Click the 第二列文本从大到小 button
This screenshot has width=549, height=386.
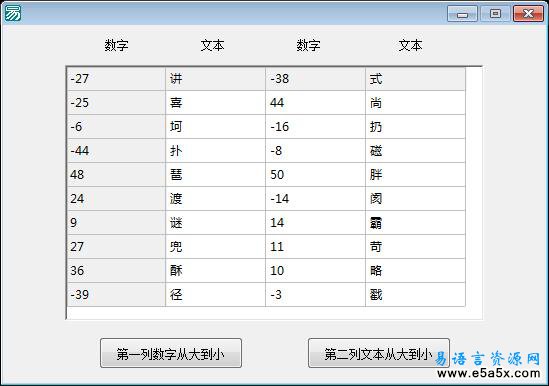tap(379, 353)
